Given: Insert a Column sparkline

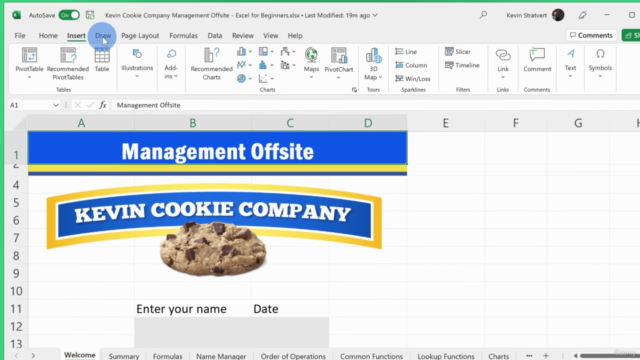Looking at the screenshot, I should point(411,65).
